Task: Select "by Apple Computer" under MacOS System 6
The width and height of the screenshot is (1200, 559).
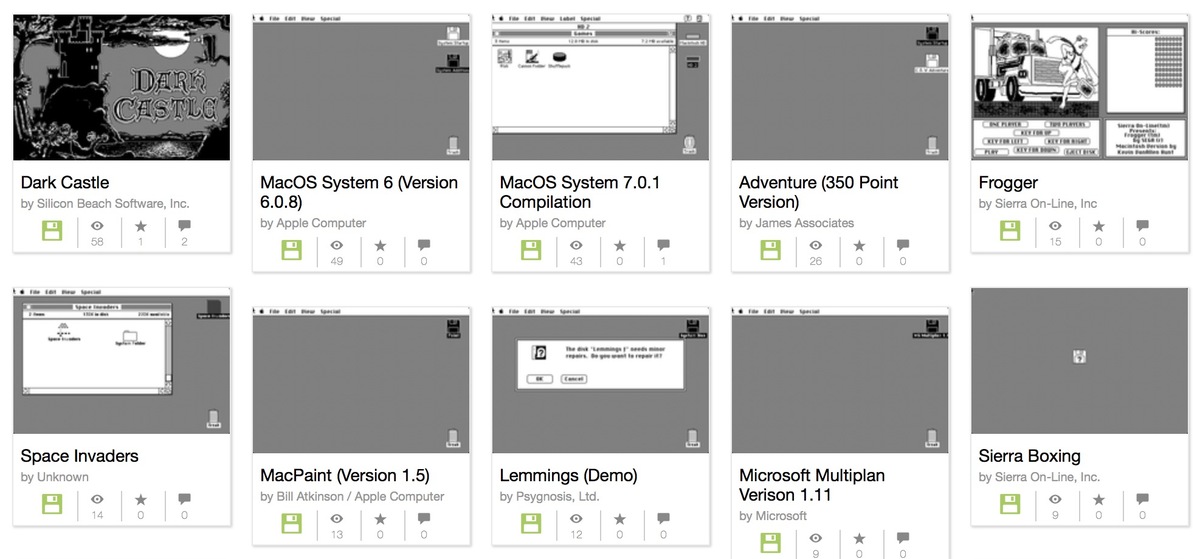Action: 313,223
